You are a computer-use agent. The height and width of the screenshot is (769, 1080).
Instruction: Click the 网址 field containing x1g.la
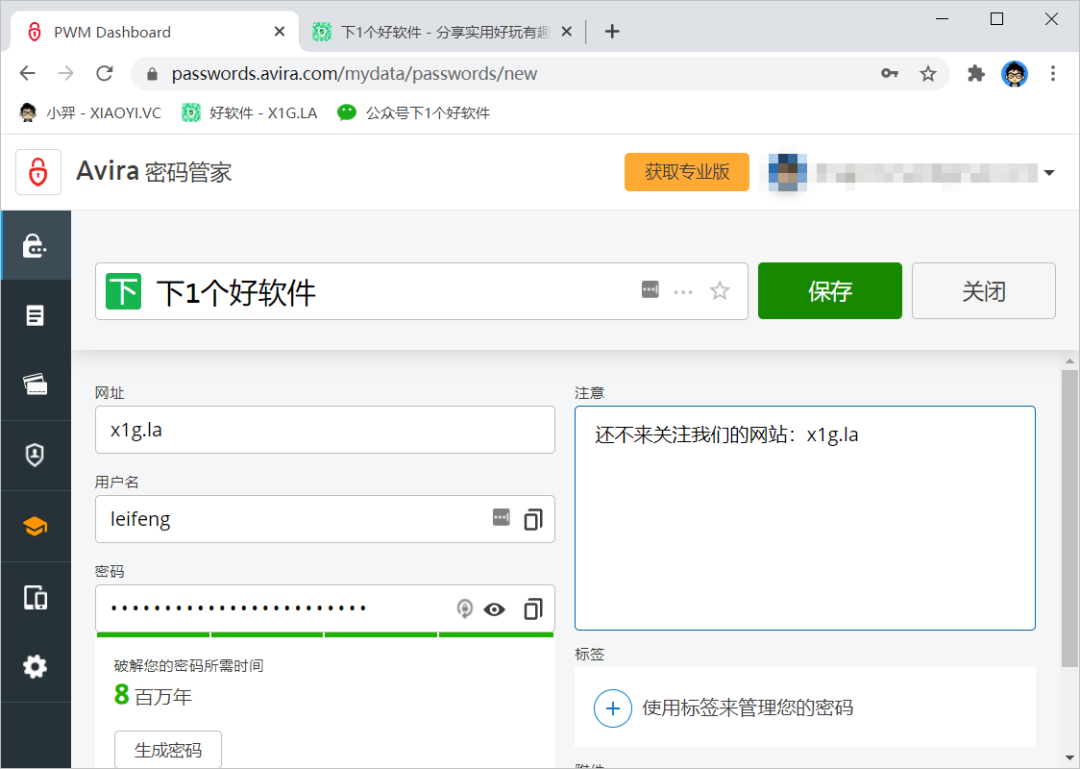tap(325, 430)
